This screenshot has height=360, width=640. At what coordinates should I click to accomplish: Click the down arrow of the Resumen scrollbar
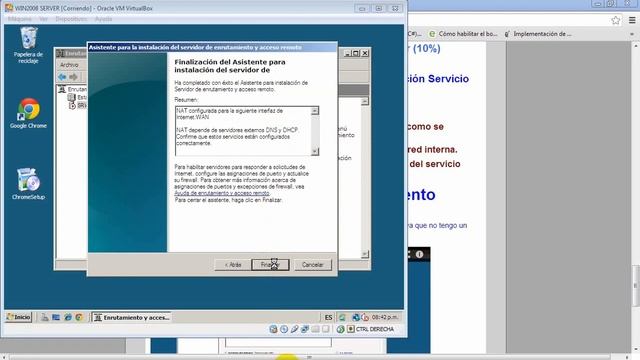[315, 151]
